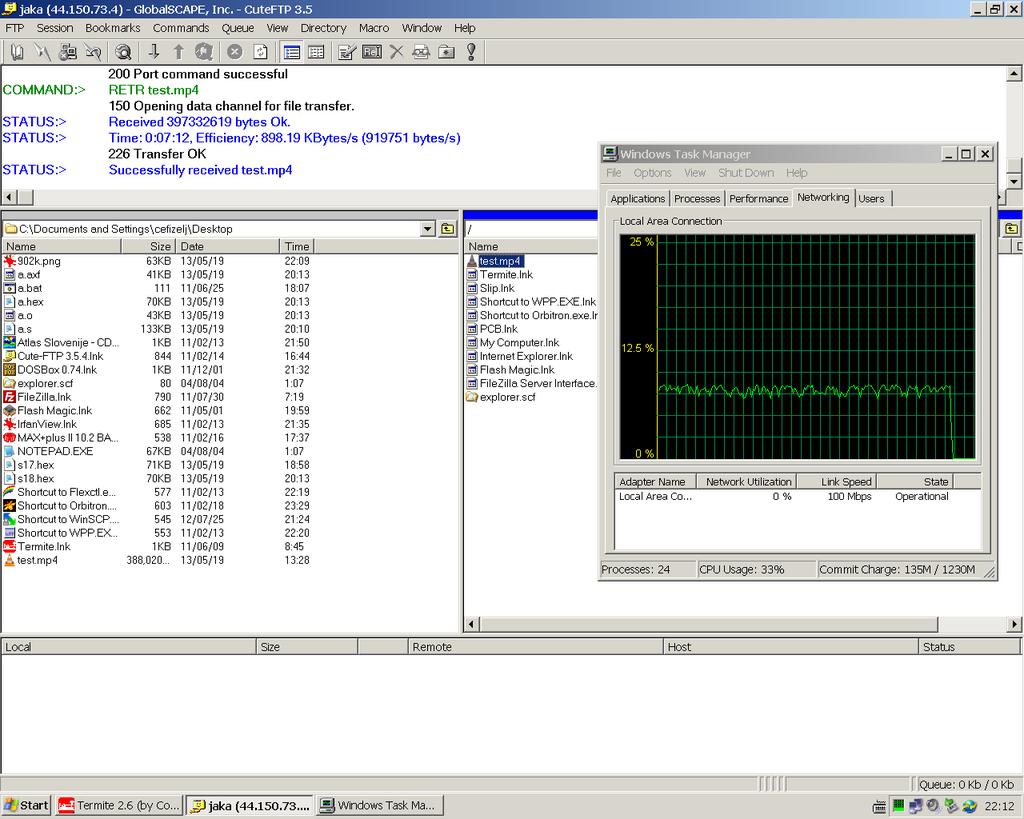Screen dimensions: 1024x819
Task: Open Site Manager book icon in toolbar
Action: 18,52
